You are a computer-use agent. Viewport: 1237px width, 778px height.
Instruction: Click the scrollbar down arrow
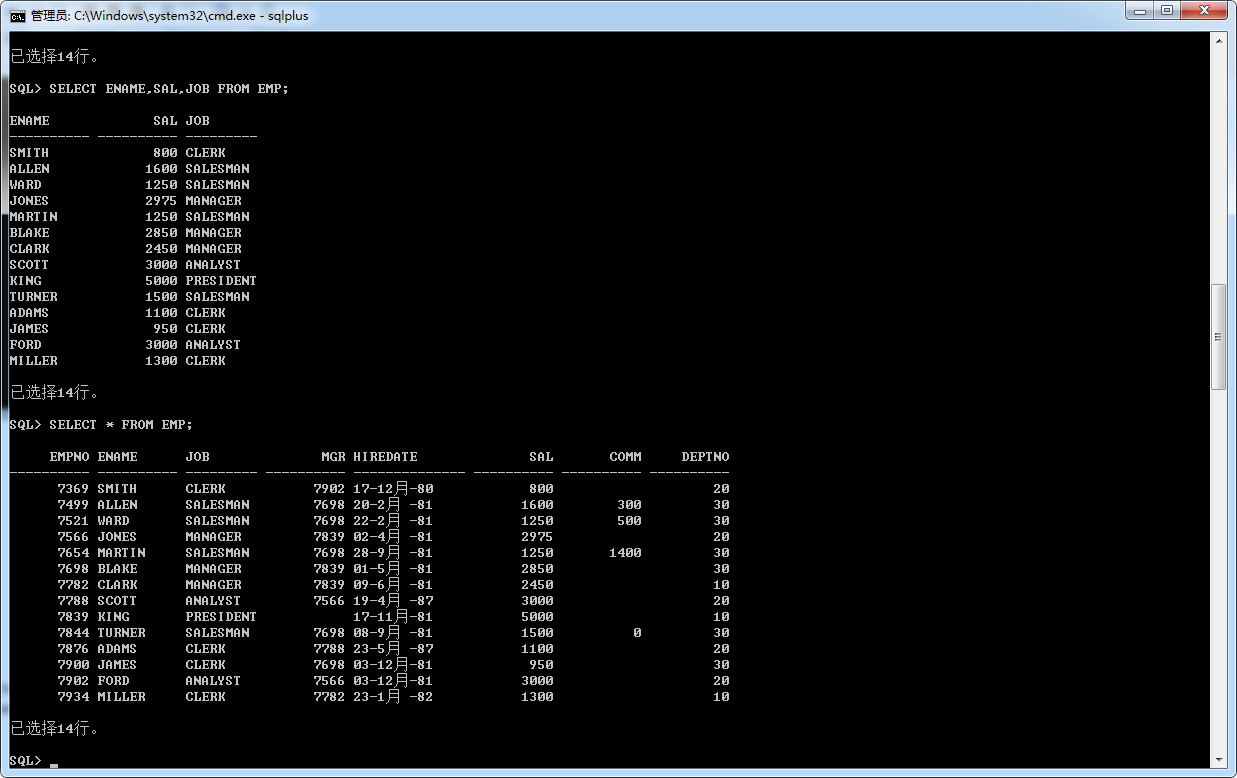[x=1218, y=760]
